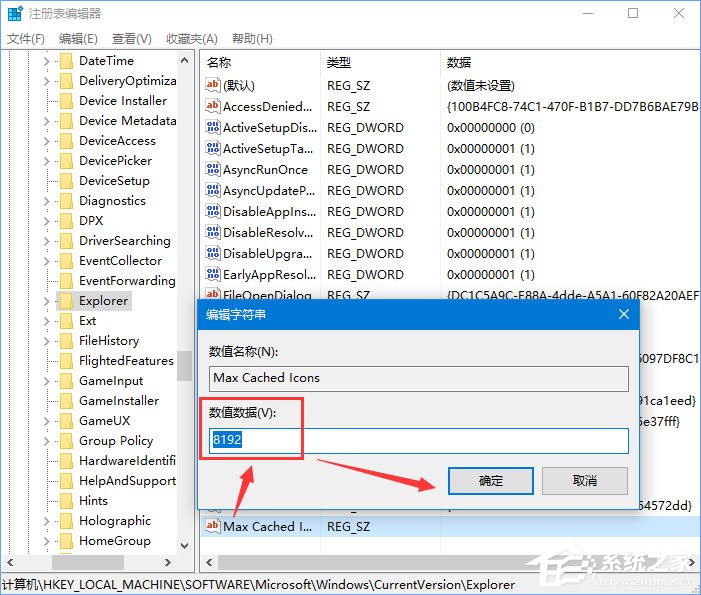
Task: Select the EventCollector tree item
Action: click(120, 261)
